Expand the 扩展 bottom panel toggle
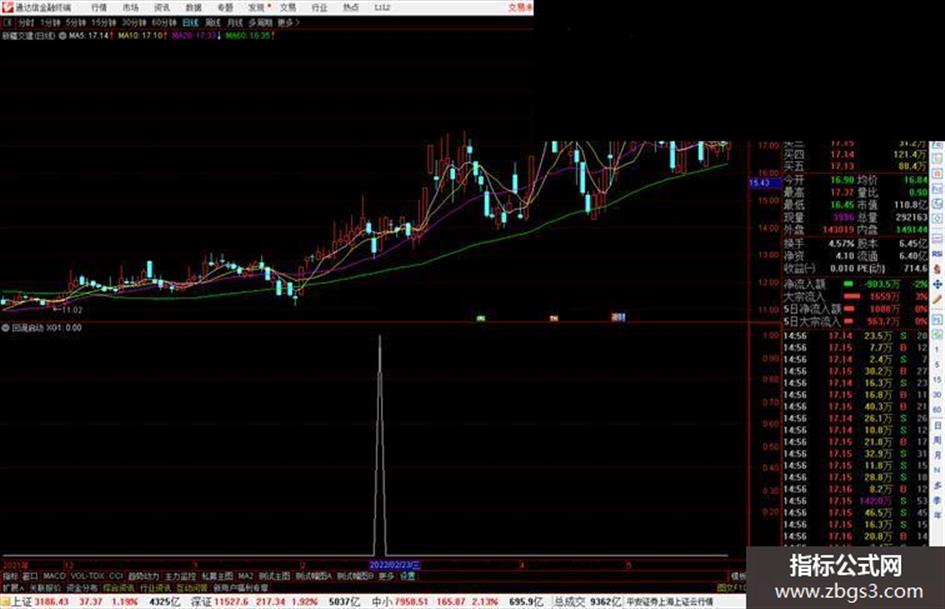Screen dimensions: 945x609 [x=12, y=587]
